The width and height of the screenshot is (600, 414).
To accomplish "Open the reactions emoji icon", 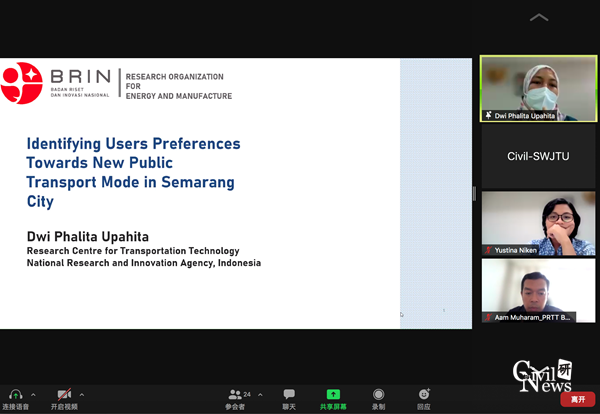I will coord(424,394).
